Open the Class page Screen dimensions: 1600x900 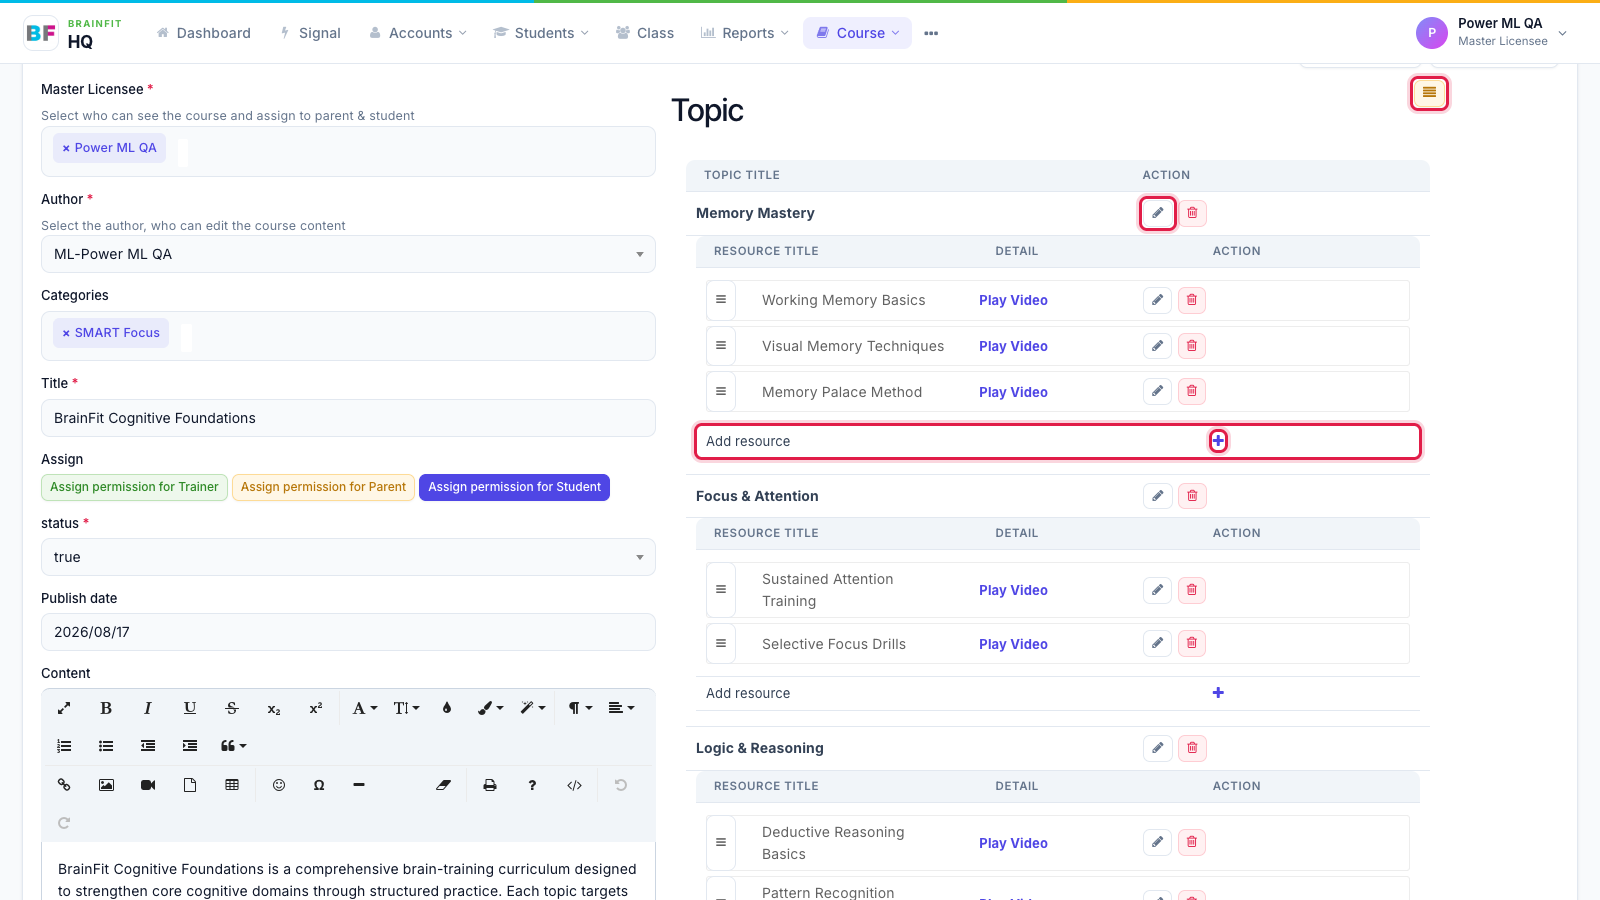click(x=645, y=33)
